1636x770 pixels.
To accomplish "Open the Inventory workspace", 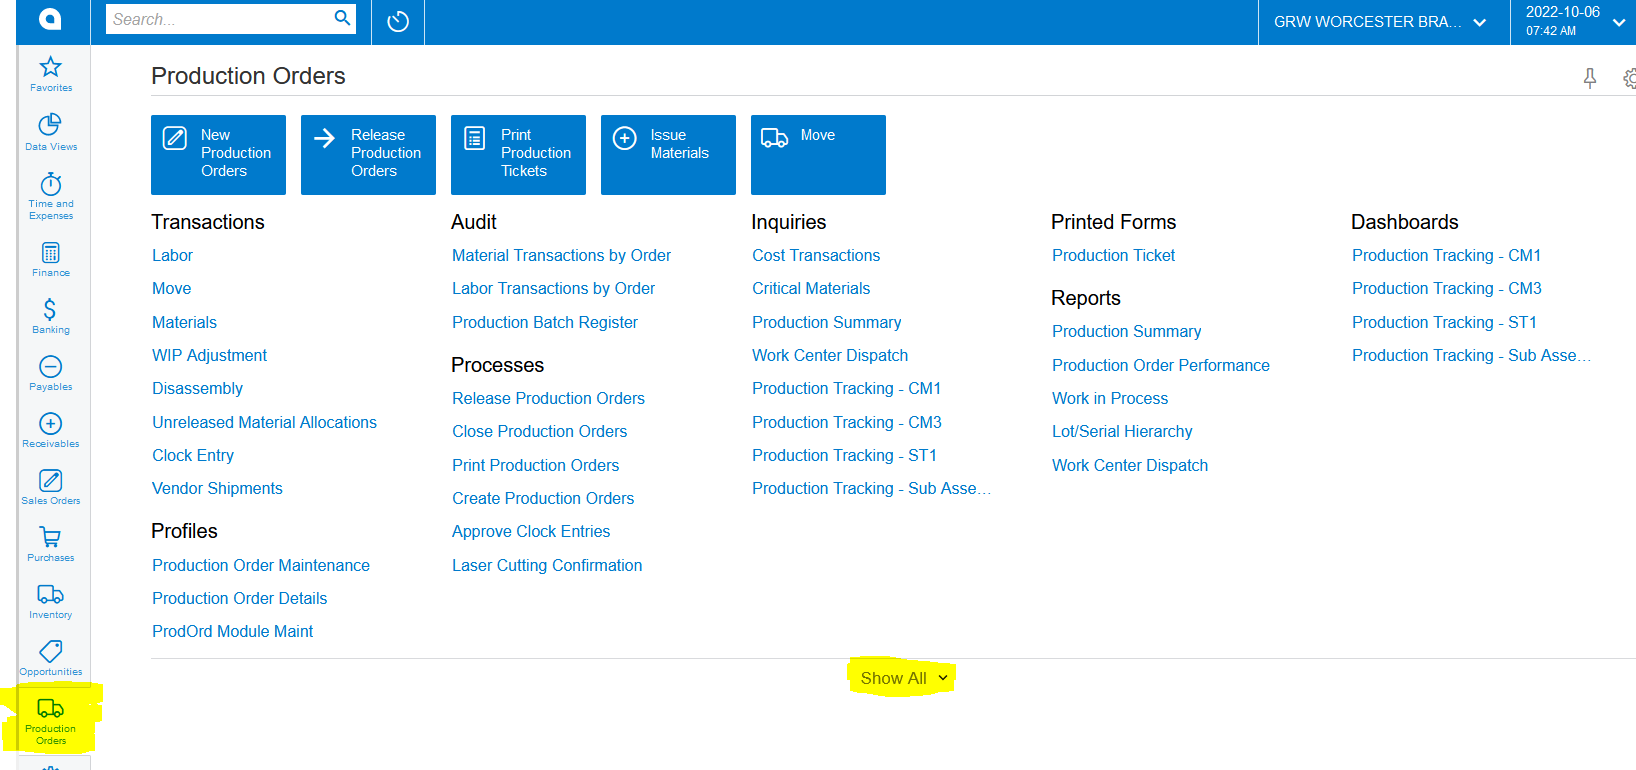I will tap(50, 600).
